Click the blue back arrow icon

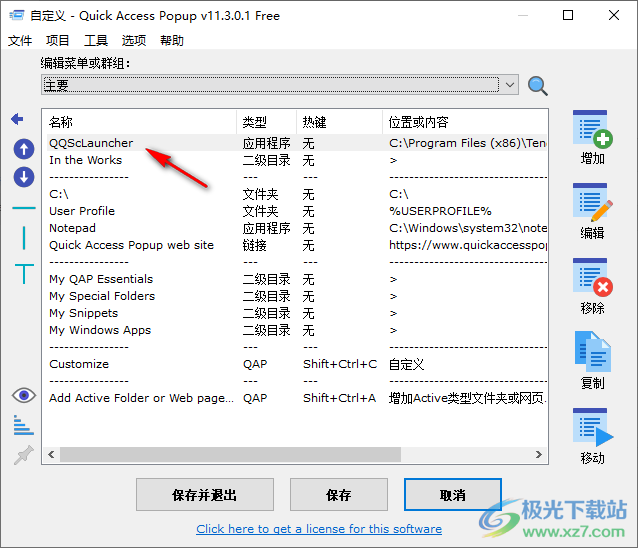click(x=17, y=119)
